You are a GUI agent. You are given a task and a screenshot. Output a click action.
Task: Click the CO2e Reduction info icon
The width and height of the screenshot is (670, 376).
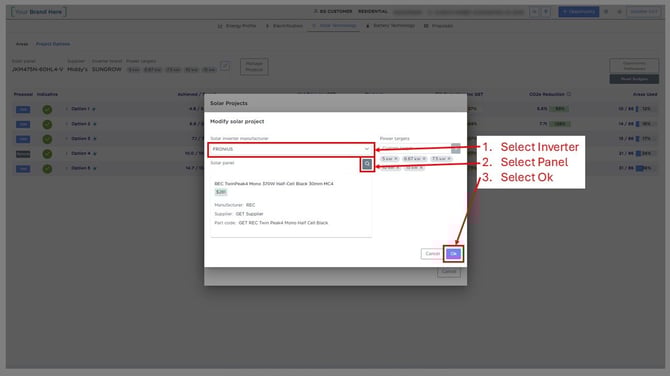pos(569,94)
